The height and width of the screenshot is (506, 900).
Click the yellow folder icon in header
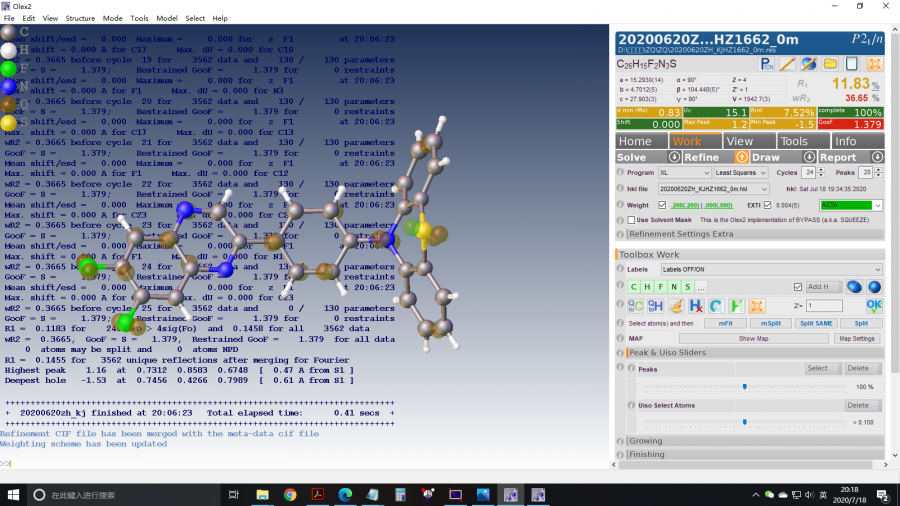point(829,64)
